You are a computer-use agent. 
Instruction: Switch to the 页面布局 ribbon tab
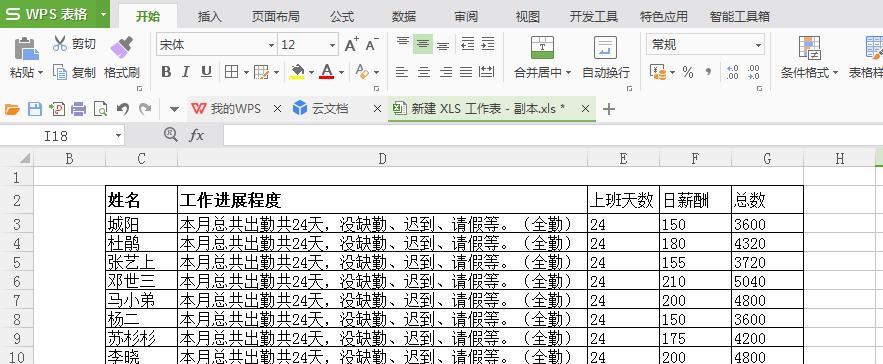275,16
